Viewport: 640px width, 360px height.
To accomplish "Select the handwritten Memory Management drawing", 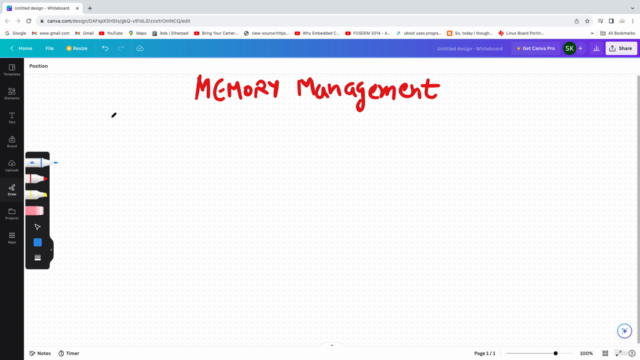I will (317, 93).
